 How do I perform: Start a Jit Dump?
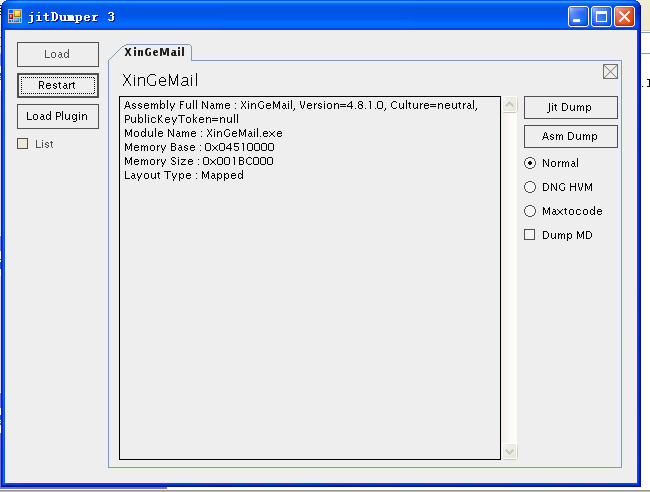[x=570, y=107]
